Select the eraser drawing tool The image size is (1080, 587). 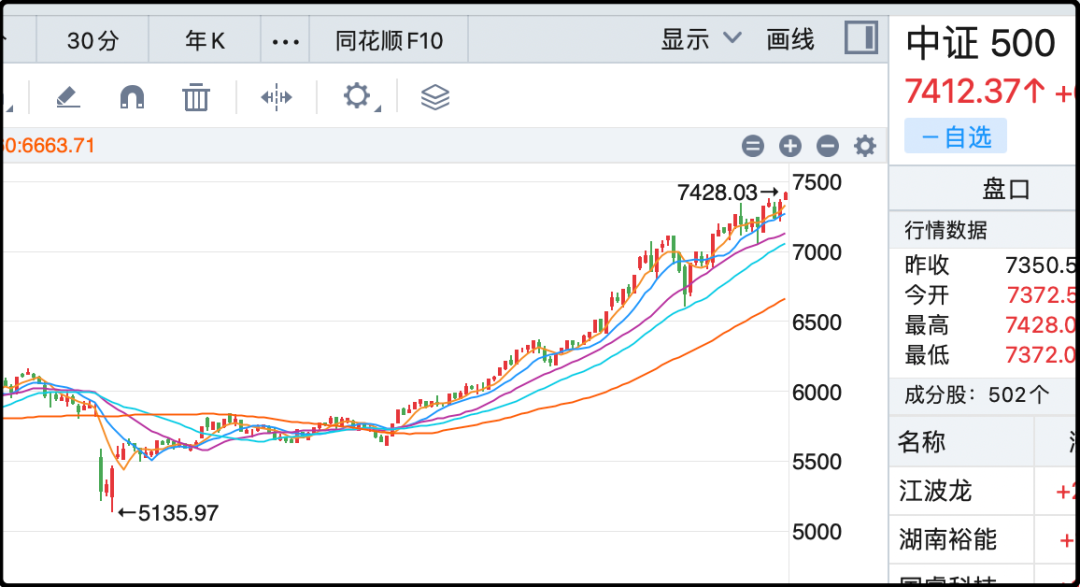(x=68, y=97)
